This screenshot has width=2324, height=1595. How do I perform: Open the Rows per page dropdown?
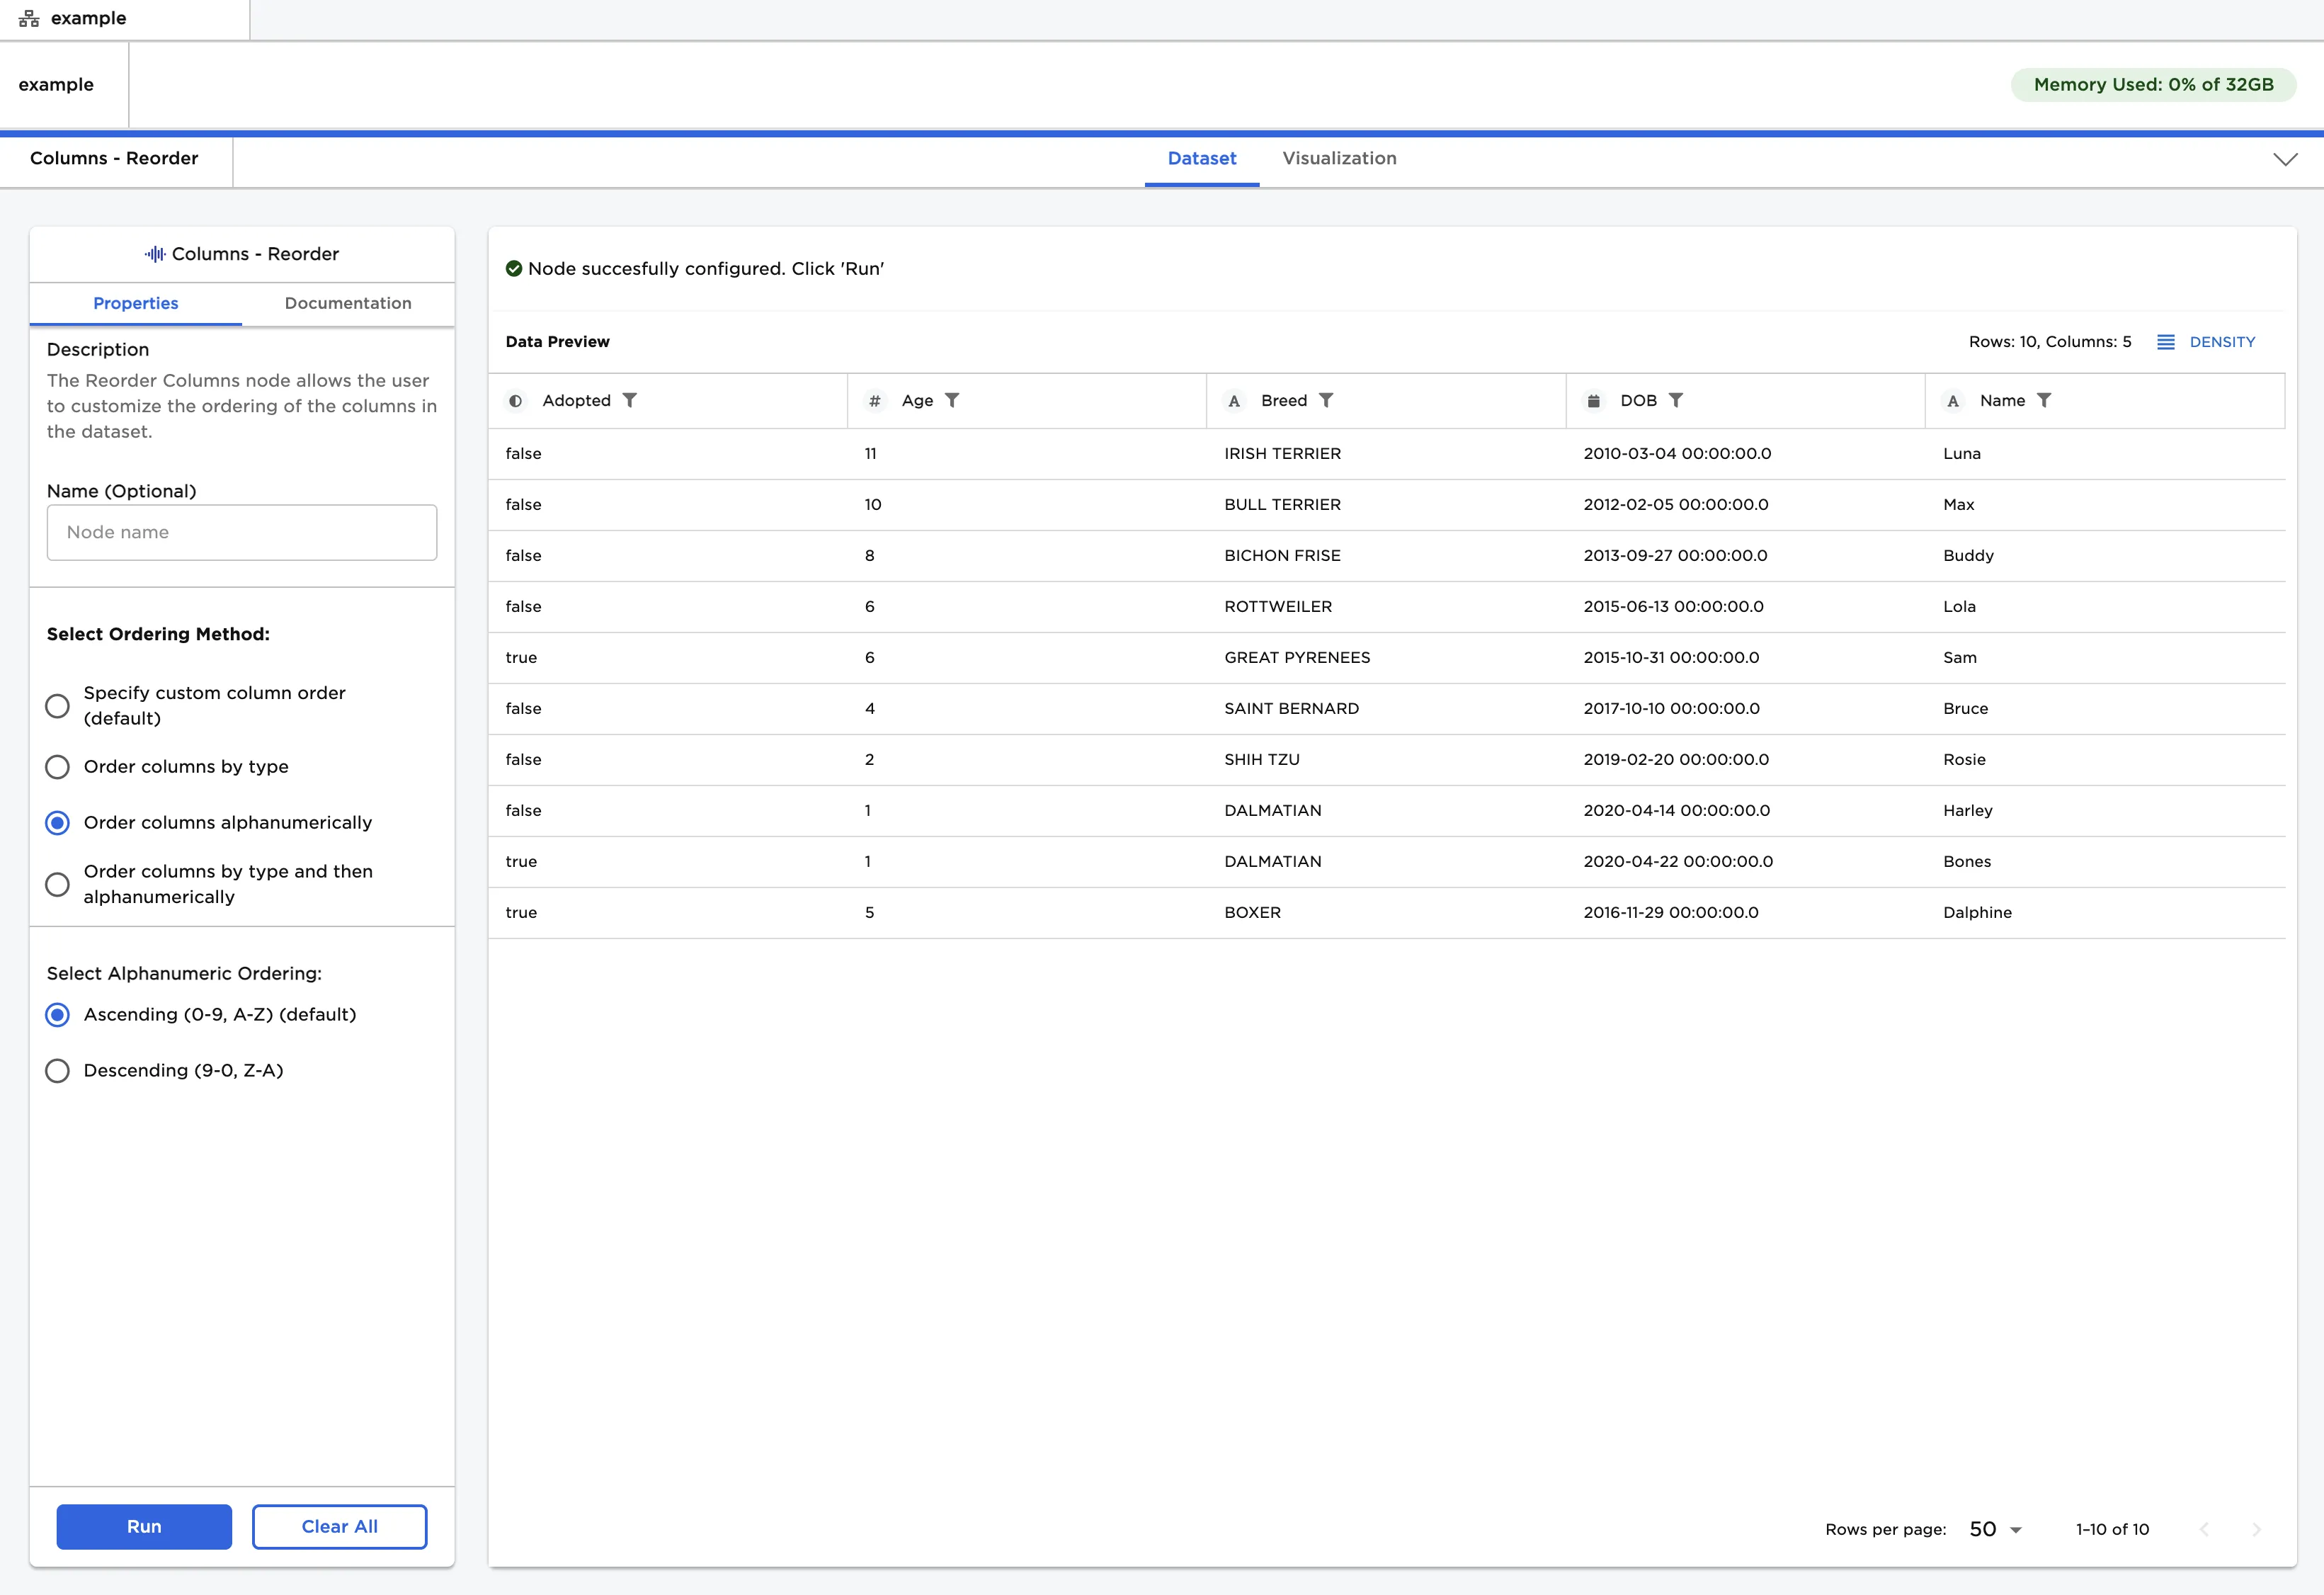point(1996,1529)
